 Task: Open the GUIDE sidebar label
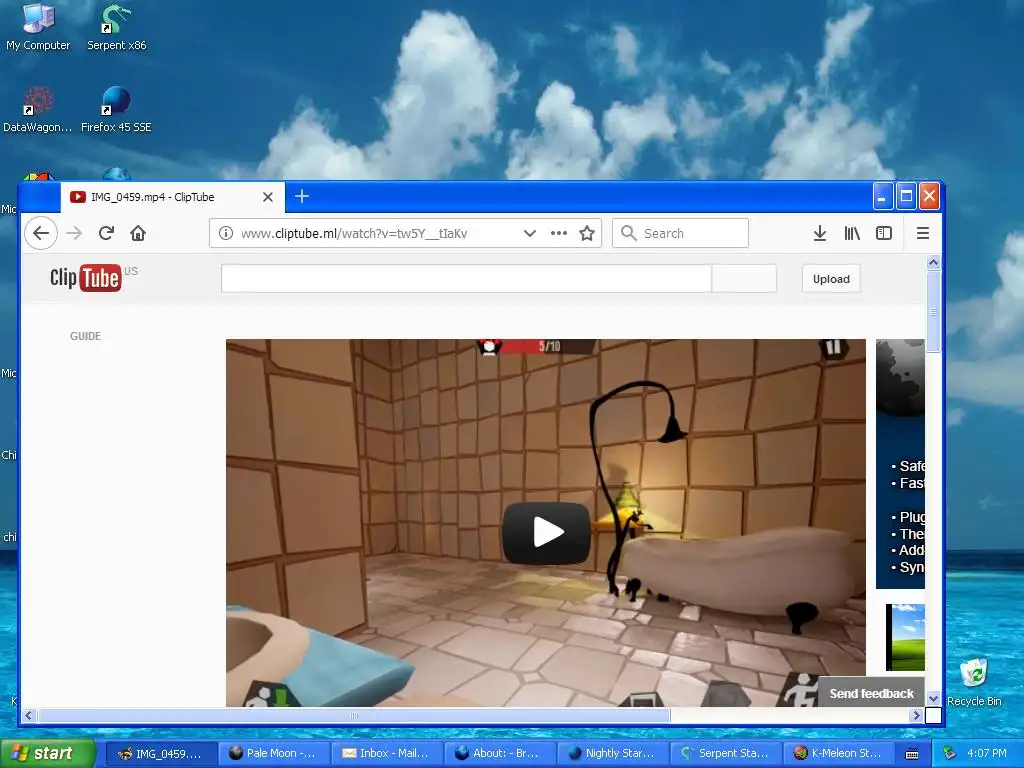click(86, 336)
